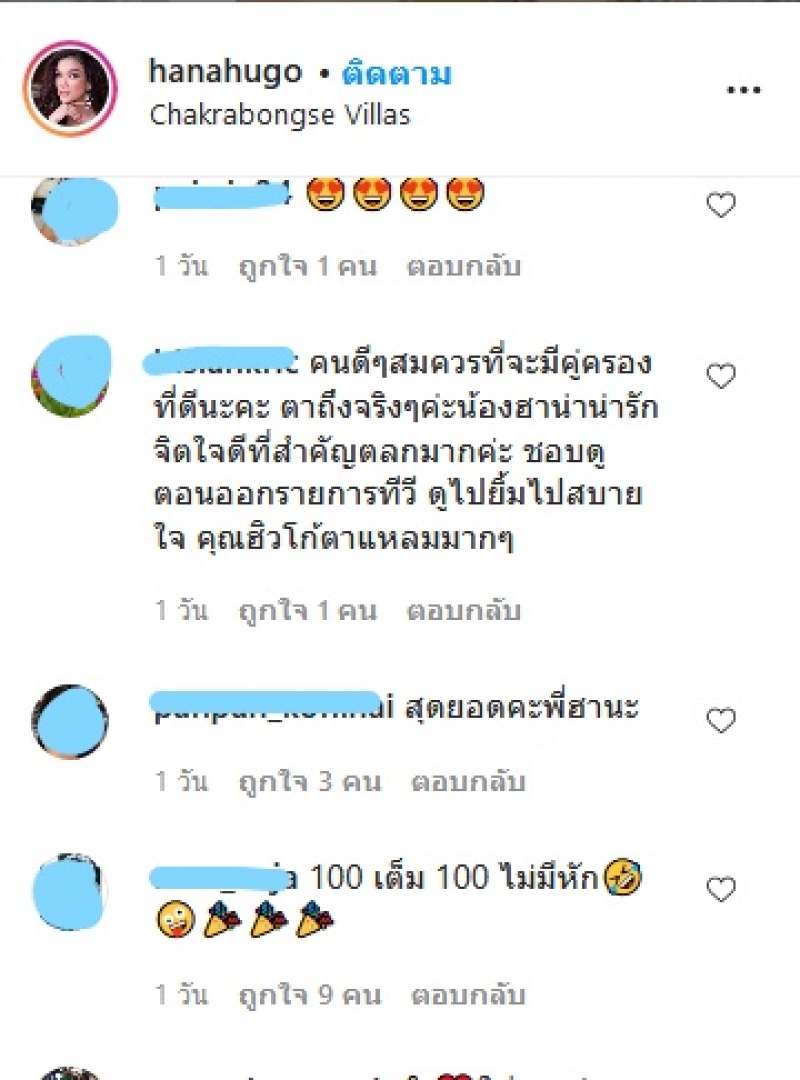View likes on heart-eyes emoji comment

coord(308,267)
